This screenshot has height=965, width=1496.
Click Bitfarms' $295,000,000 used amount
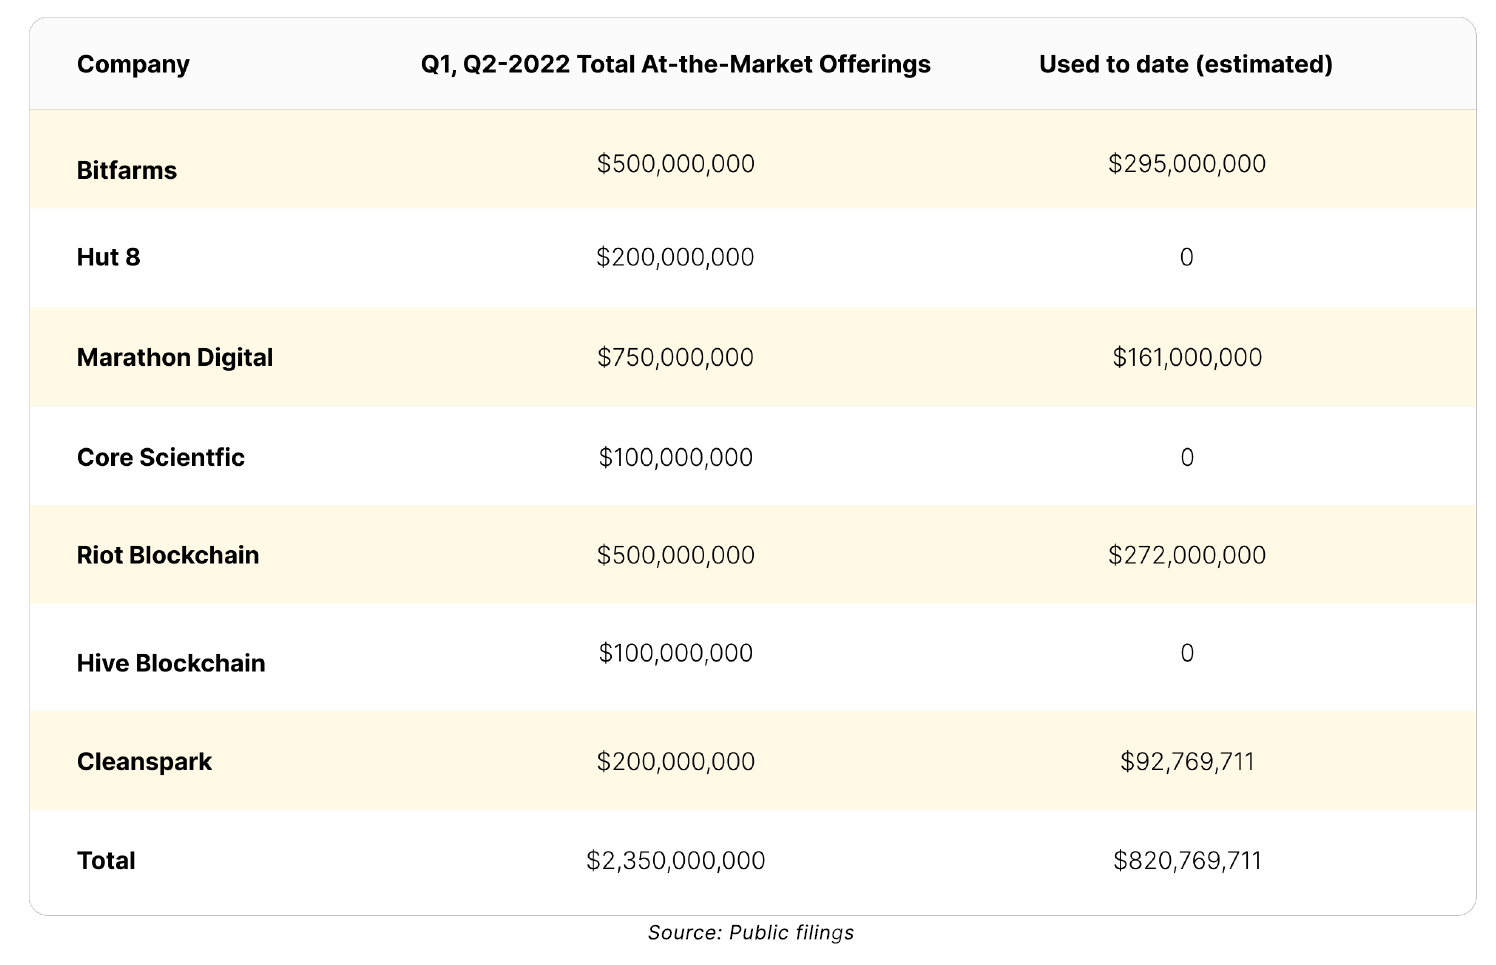(1187, 164)
